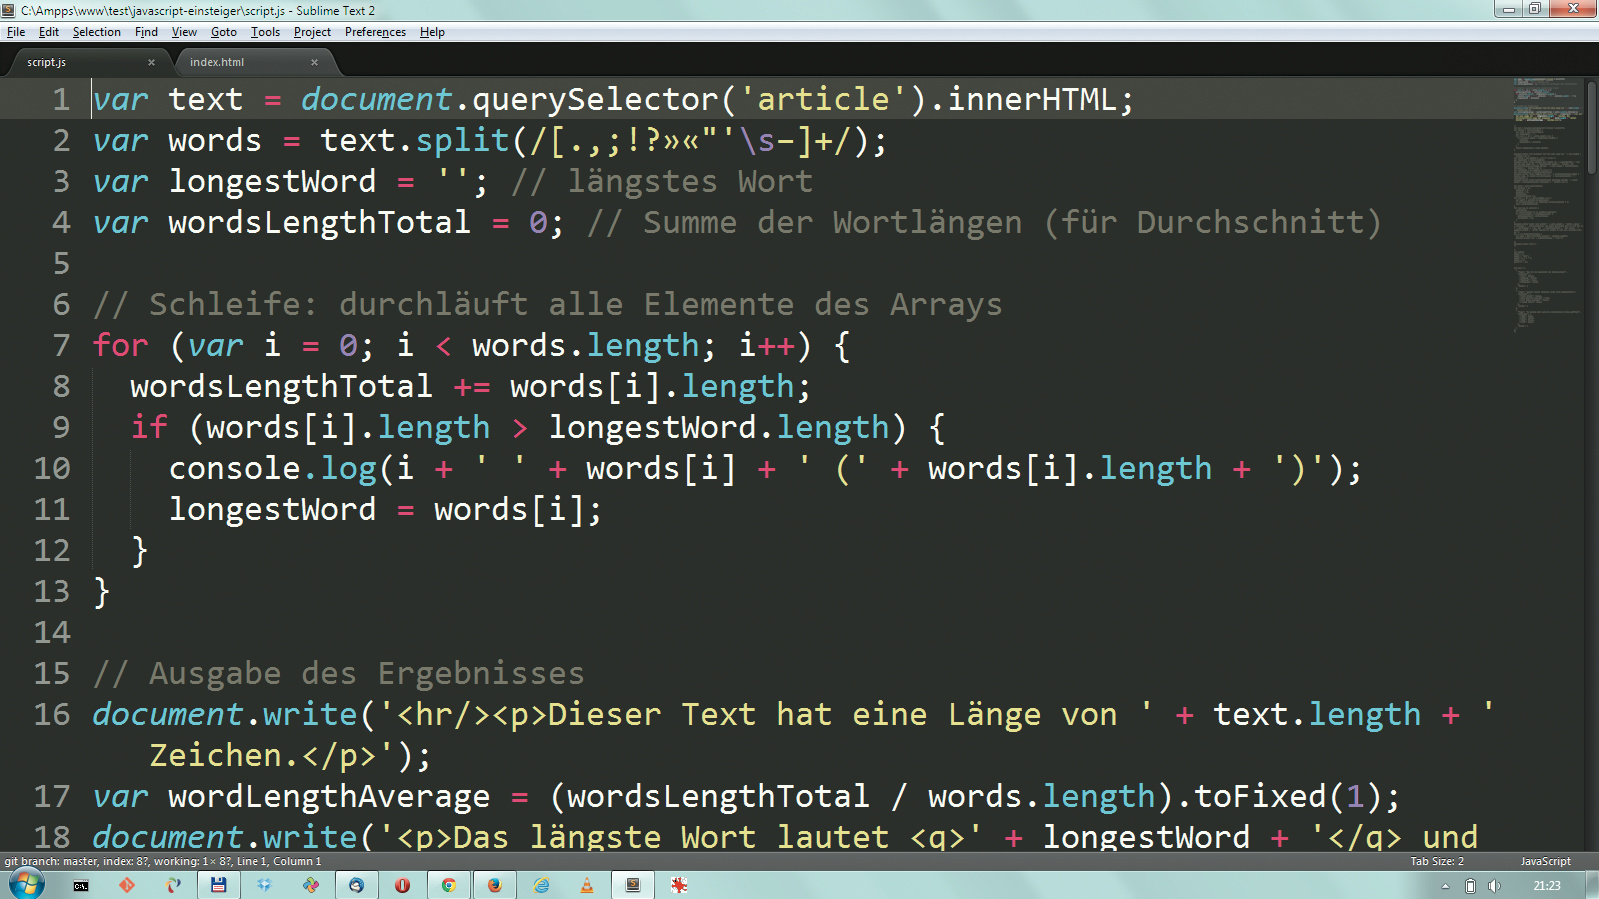
Task: Switch to Firefox in the taskbar
Action: (x=495, y=885)
